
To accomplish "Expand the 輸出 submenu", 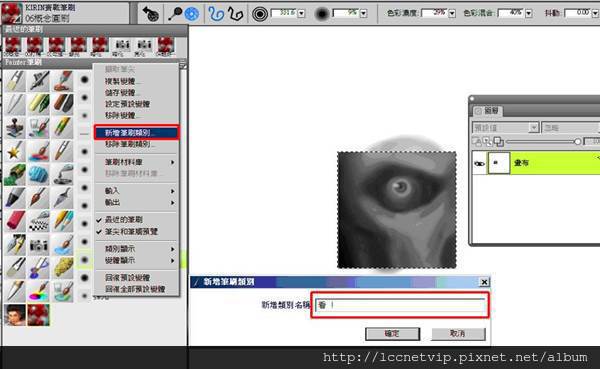I will click(136, 202).
